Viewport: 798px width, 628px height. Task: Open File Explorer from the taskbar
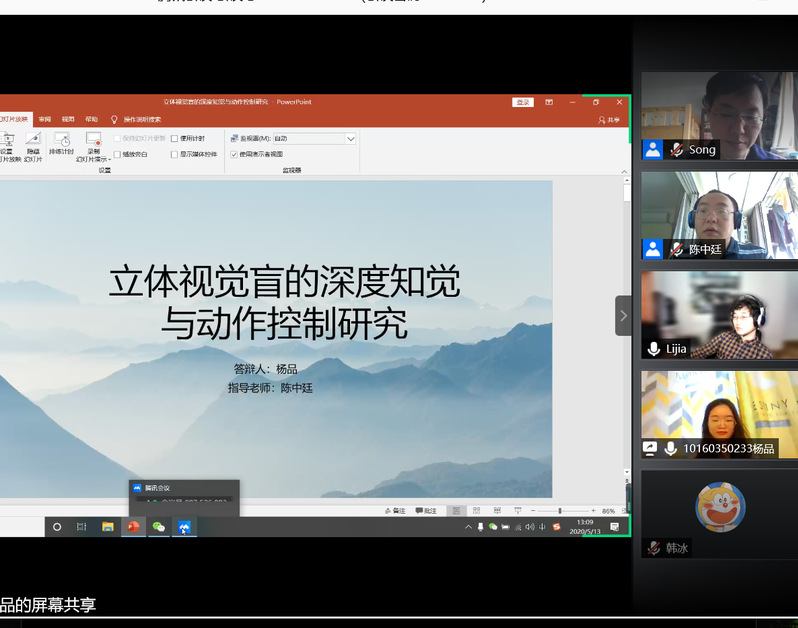108,526
